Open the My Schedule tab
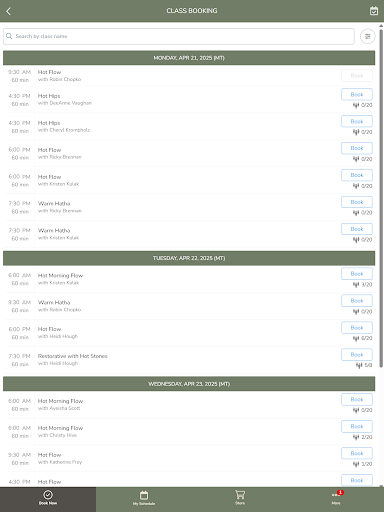This screenshot has width=384, height=512. tap(144, 498)
